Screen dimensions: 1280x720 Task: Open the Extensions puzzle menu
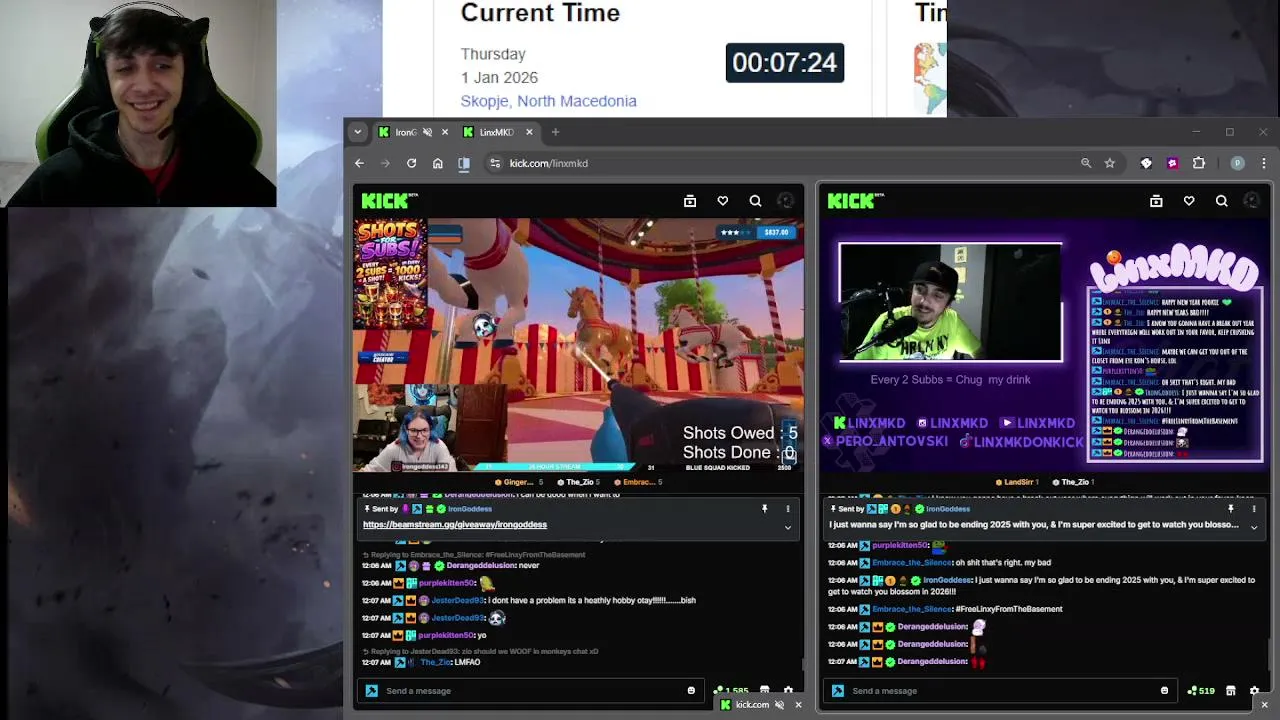1199,163
